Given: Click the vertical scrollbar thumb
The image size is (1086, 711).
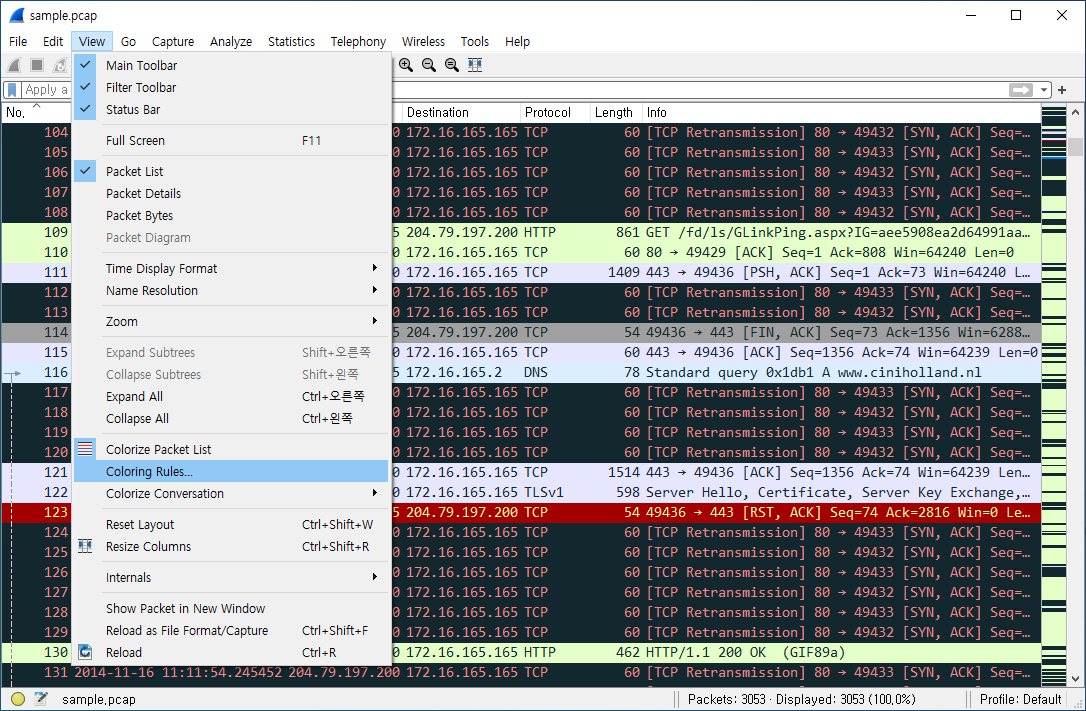Looking at the screenshot, I should click(1075, 147).
